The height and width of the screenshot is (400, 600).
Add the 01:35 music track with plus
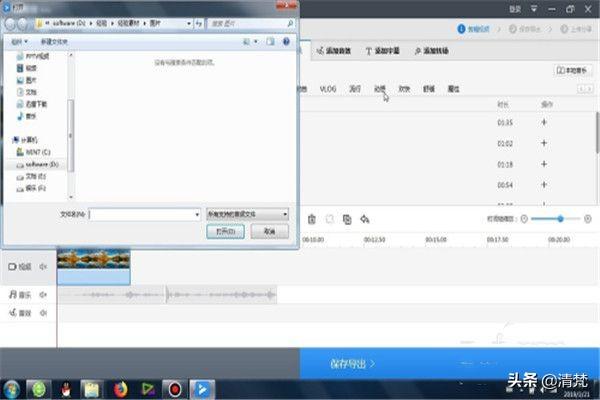coord(544,122)
